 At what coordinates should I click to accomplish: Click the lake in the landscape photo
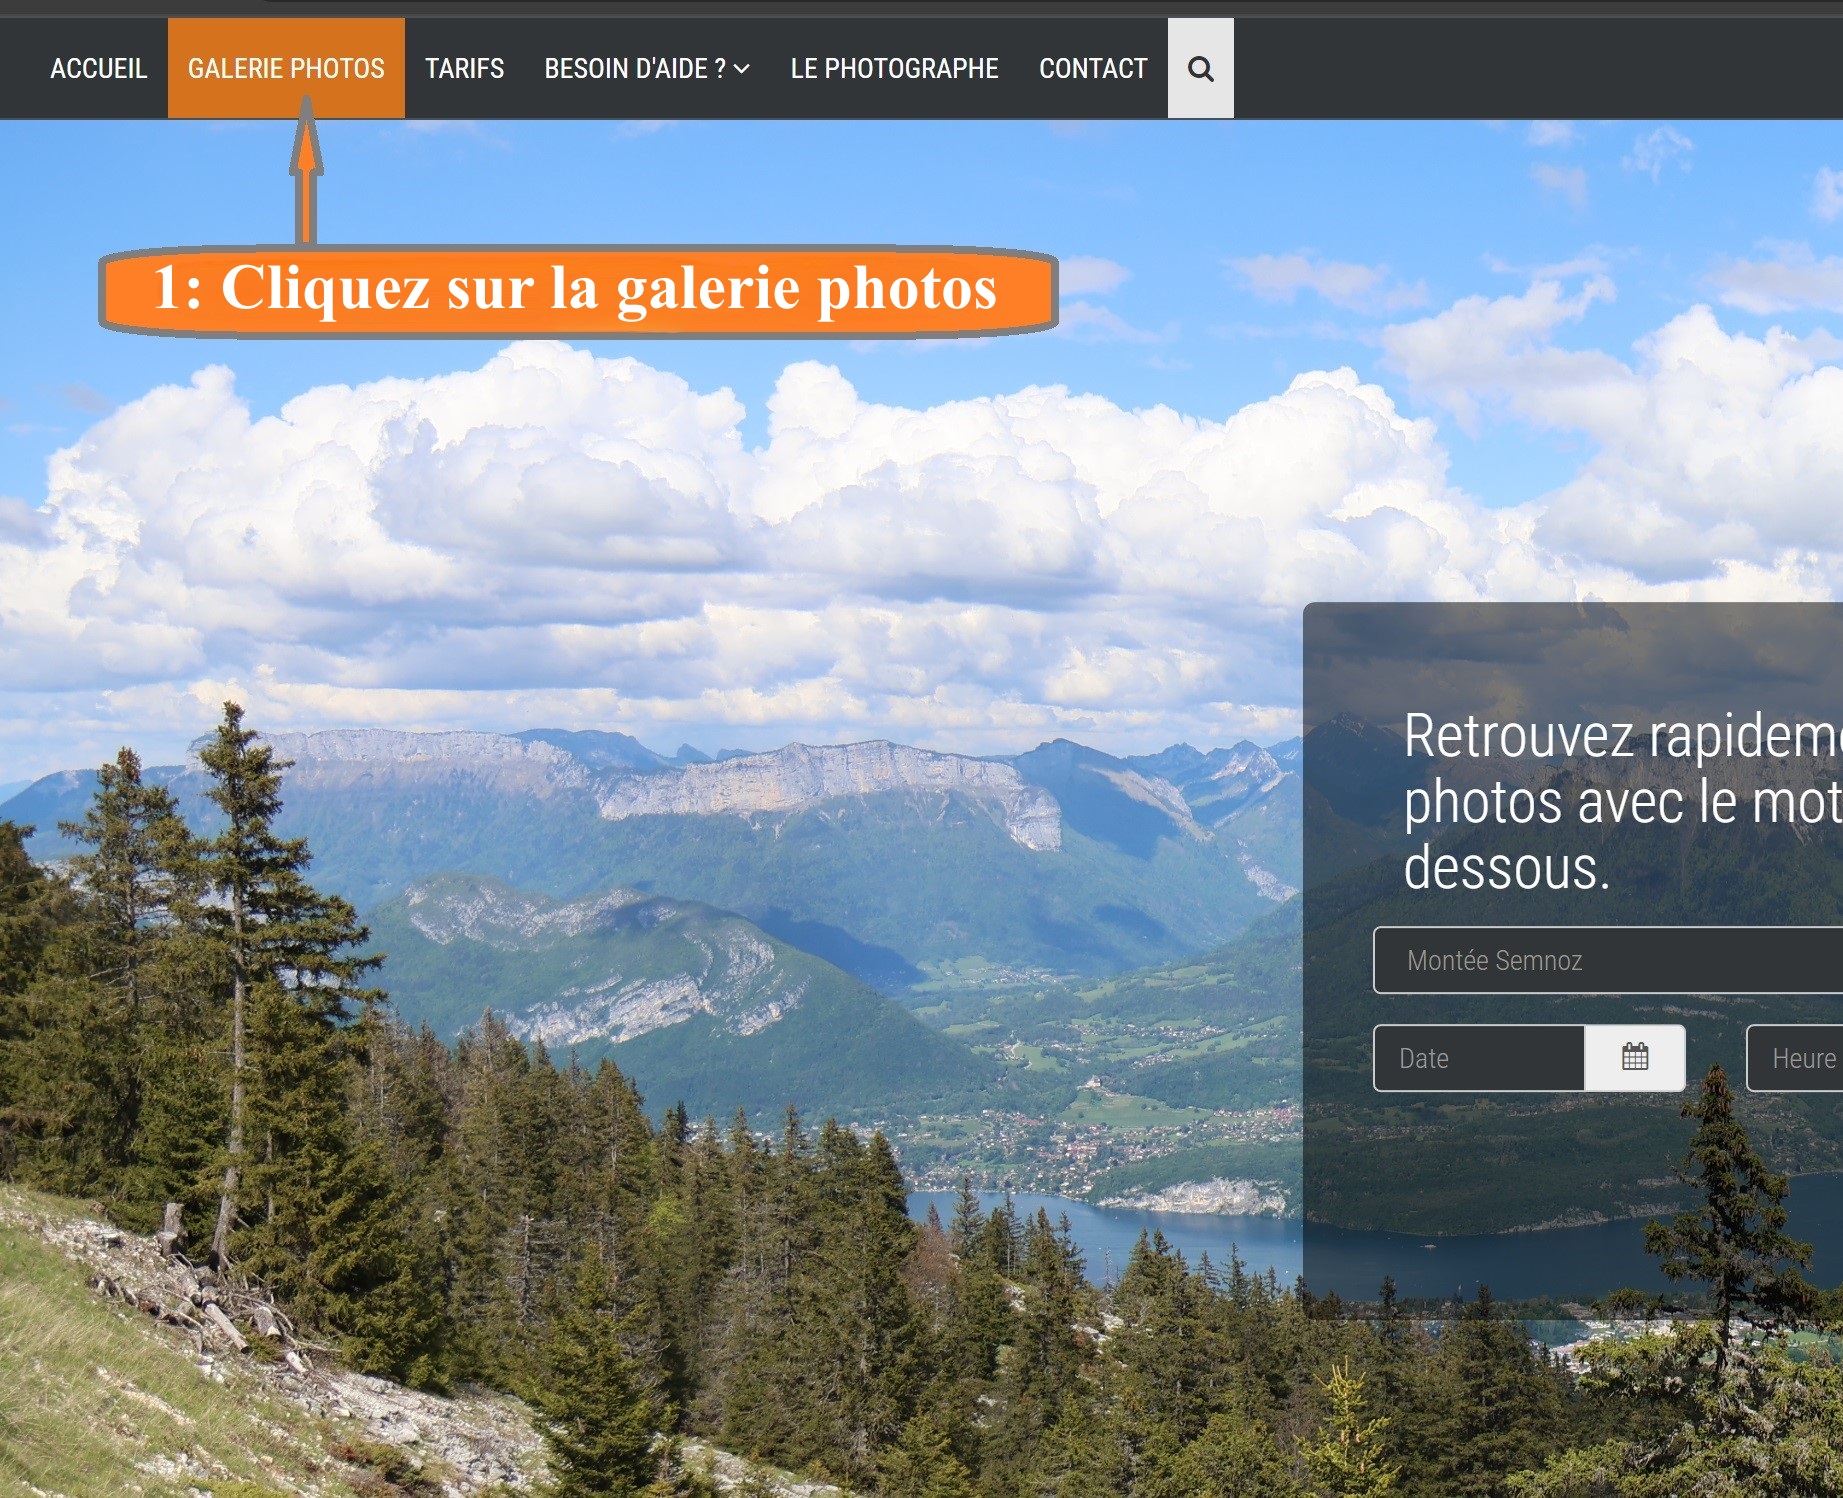pos(1100,1235)
